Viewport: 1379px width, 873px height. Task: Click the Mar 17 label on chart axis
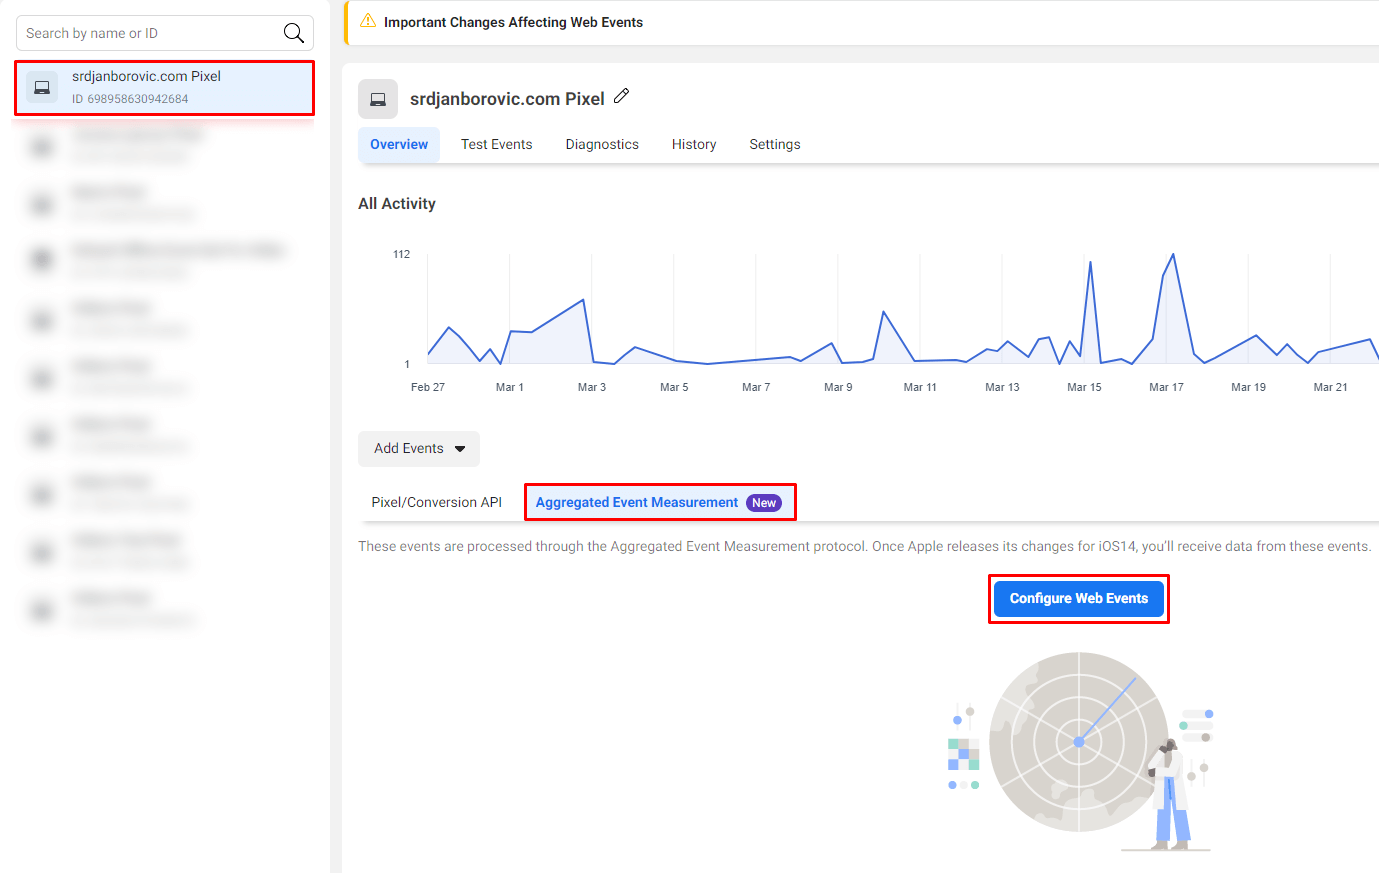point(1166,387)
